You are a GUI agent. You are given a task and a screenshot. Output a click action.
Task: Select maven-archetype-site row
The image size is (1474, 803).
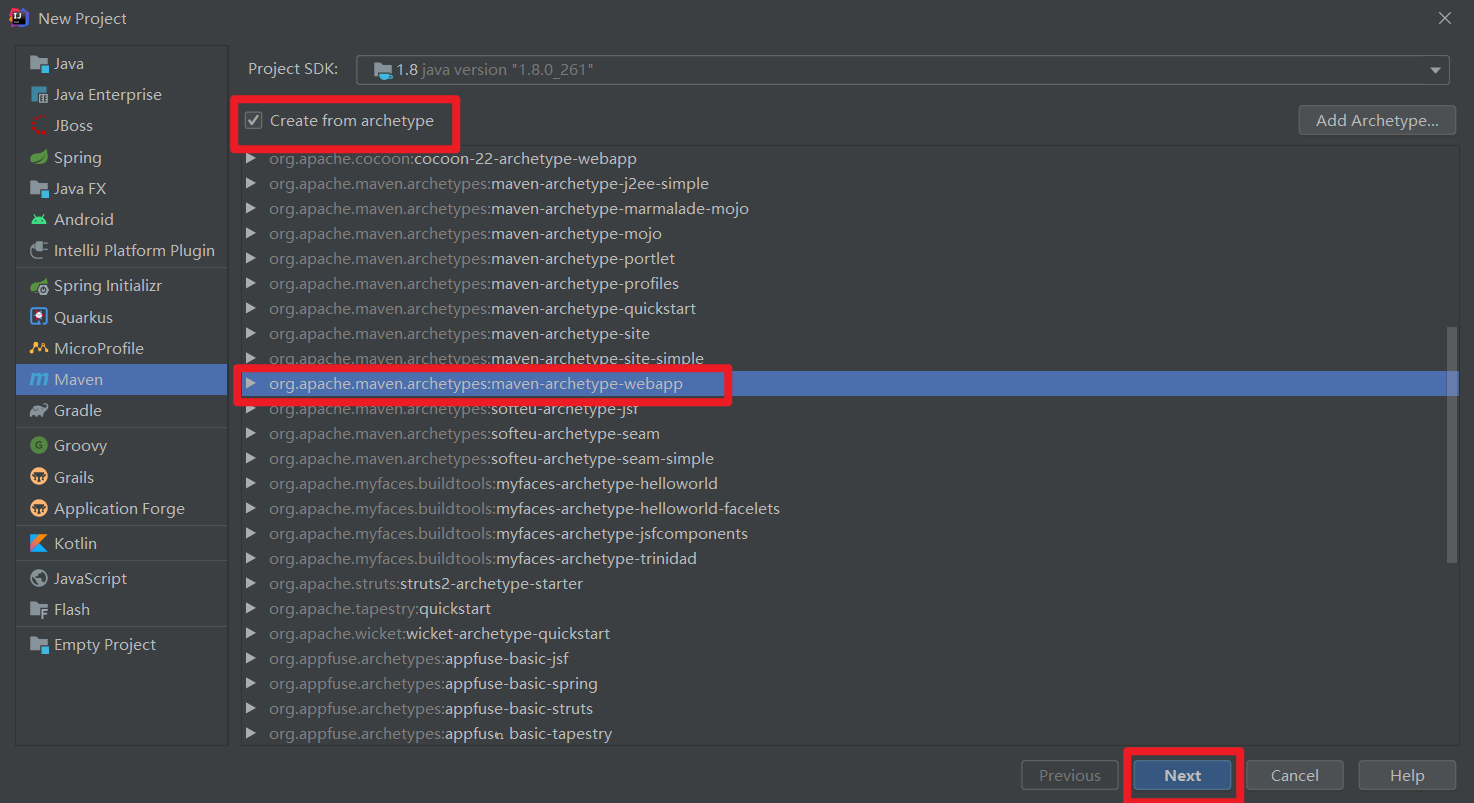[850, 334]
